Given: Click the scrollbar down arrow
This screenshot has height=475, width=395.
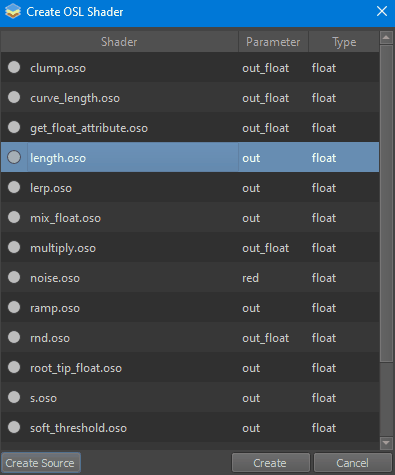Looking at the screenshot, I should pyautogui.click(x=386, y=443).
